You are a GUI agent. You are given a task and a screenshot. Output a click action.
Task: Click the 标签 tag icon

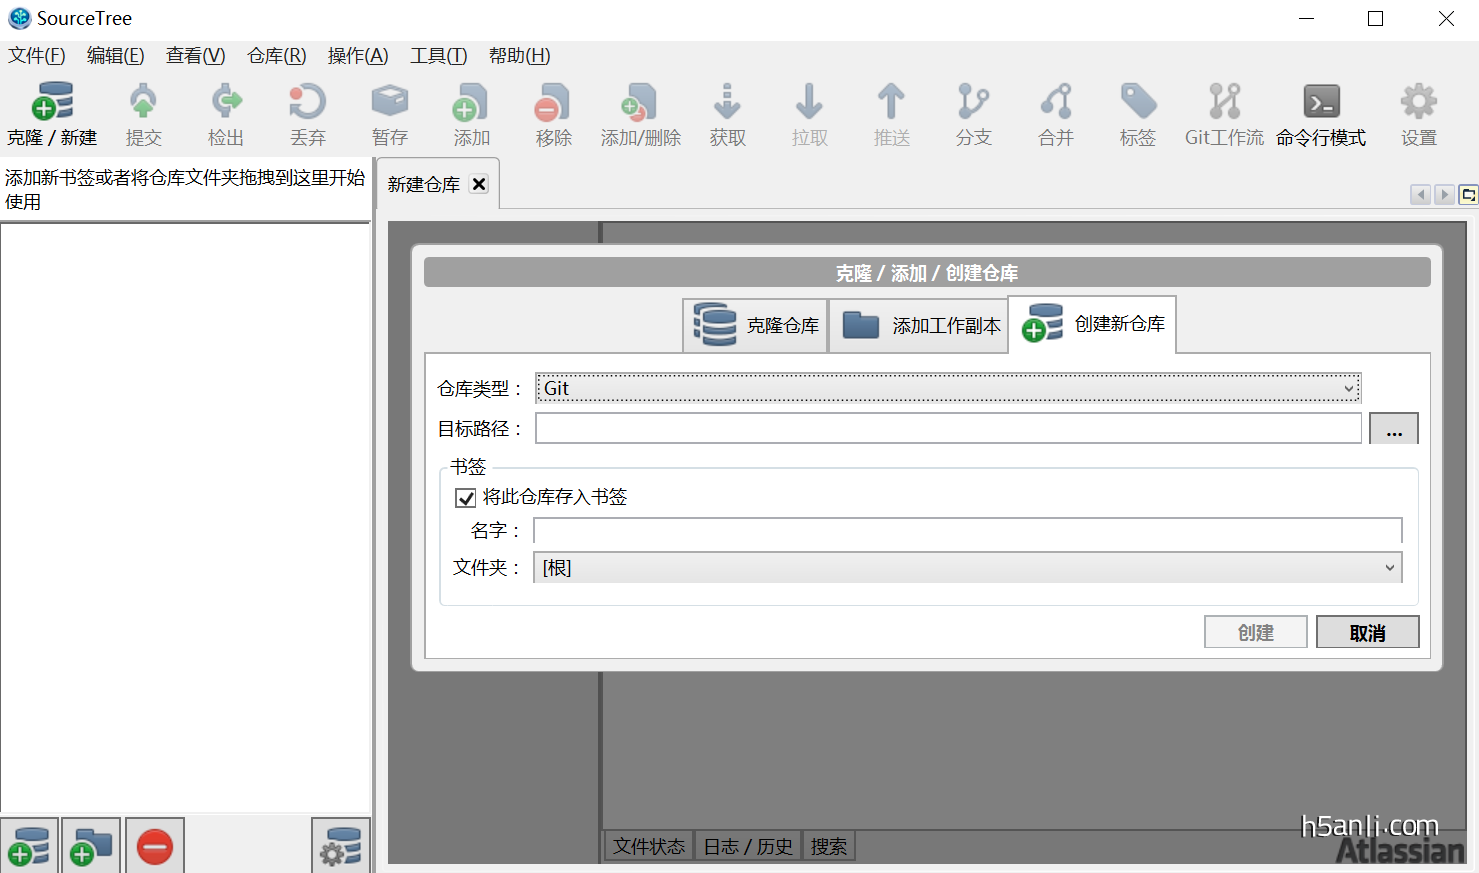(1138, 101)
